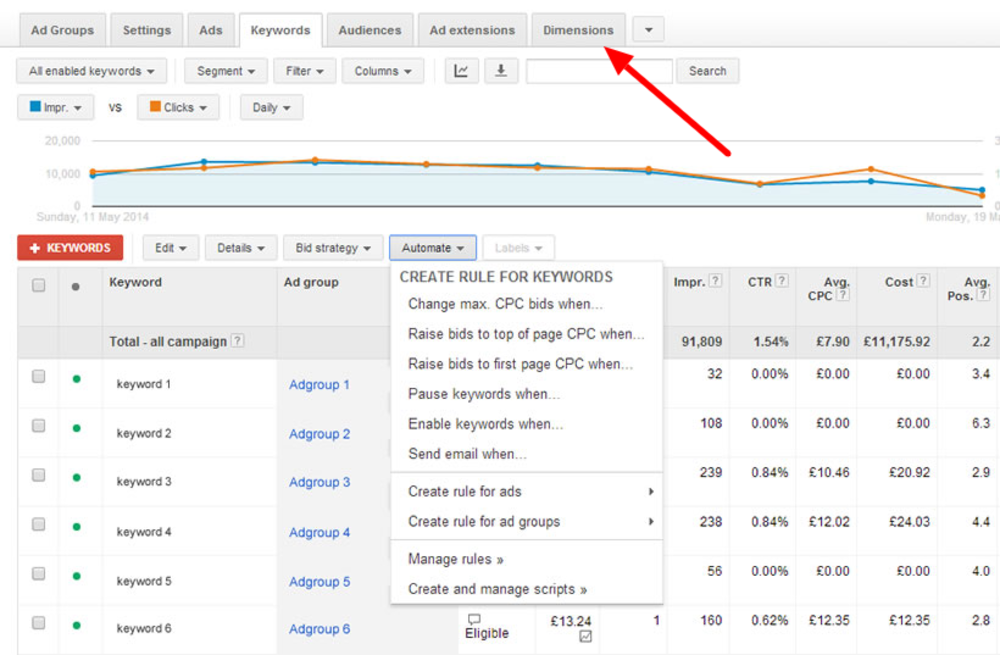
Task: Switch to the Ad extensions tab
Action: click(472, 30)
